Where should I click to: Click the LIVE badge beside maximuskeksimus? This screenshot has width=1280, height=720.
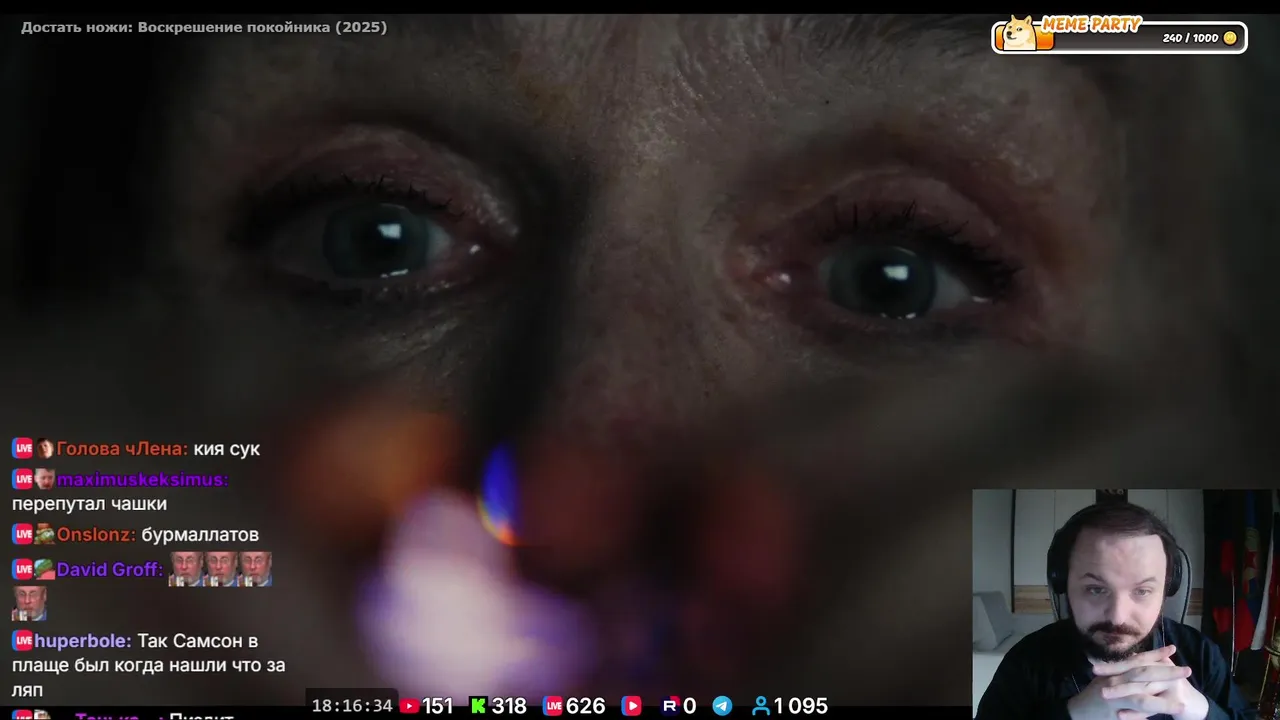[x=22, y=479]
